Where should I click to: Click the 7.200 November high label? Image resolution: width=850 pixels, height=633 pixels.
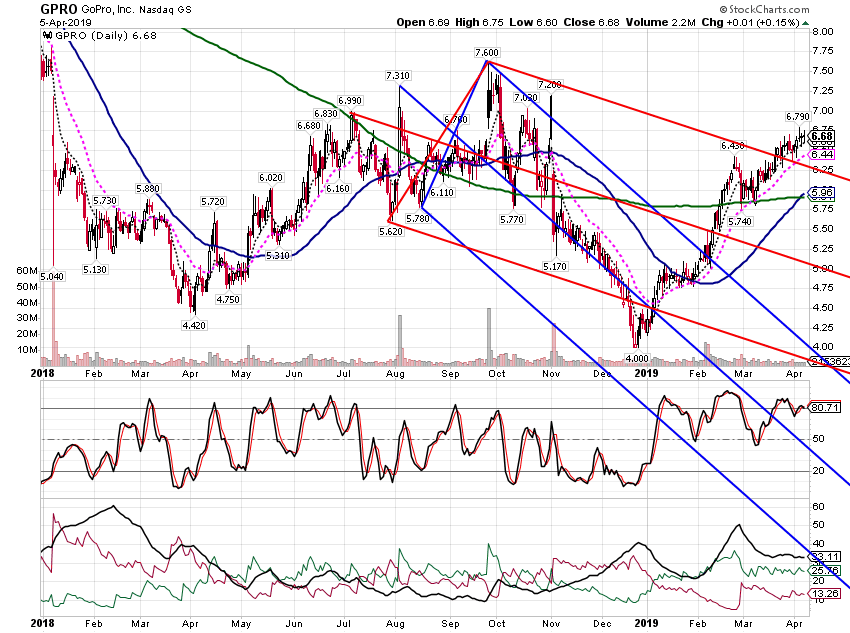coord(550,85)
